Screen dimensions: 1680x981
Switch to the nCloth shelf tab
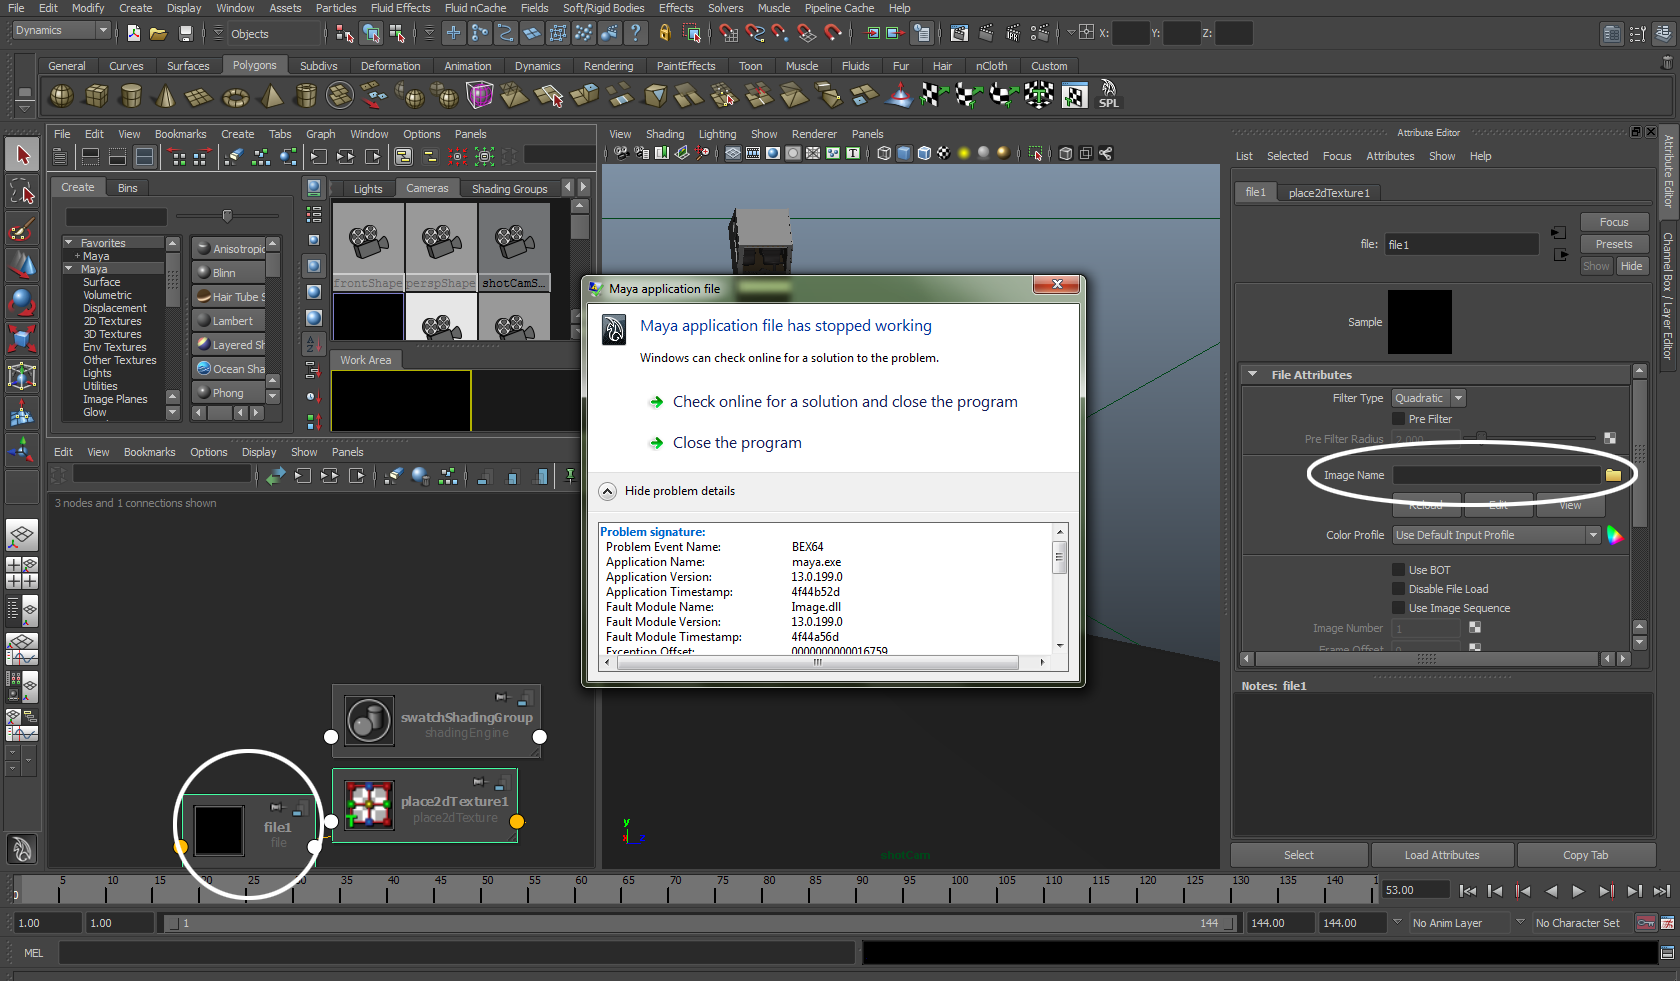point(991,66)
